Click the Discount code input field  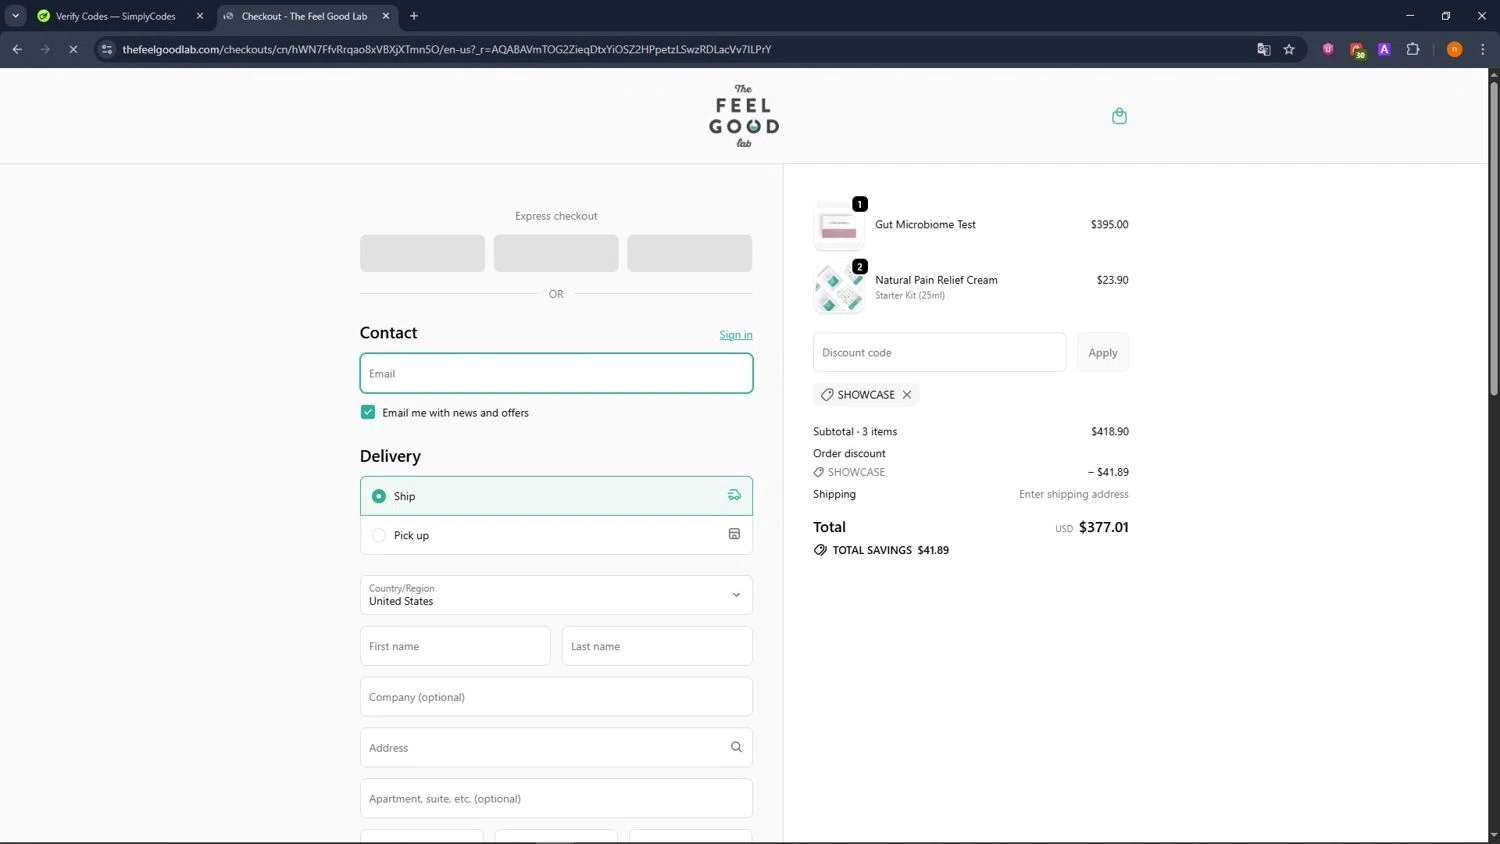click(939, 352)
